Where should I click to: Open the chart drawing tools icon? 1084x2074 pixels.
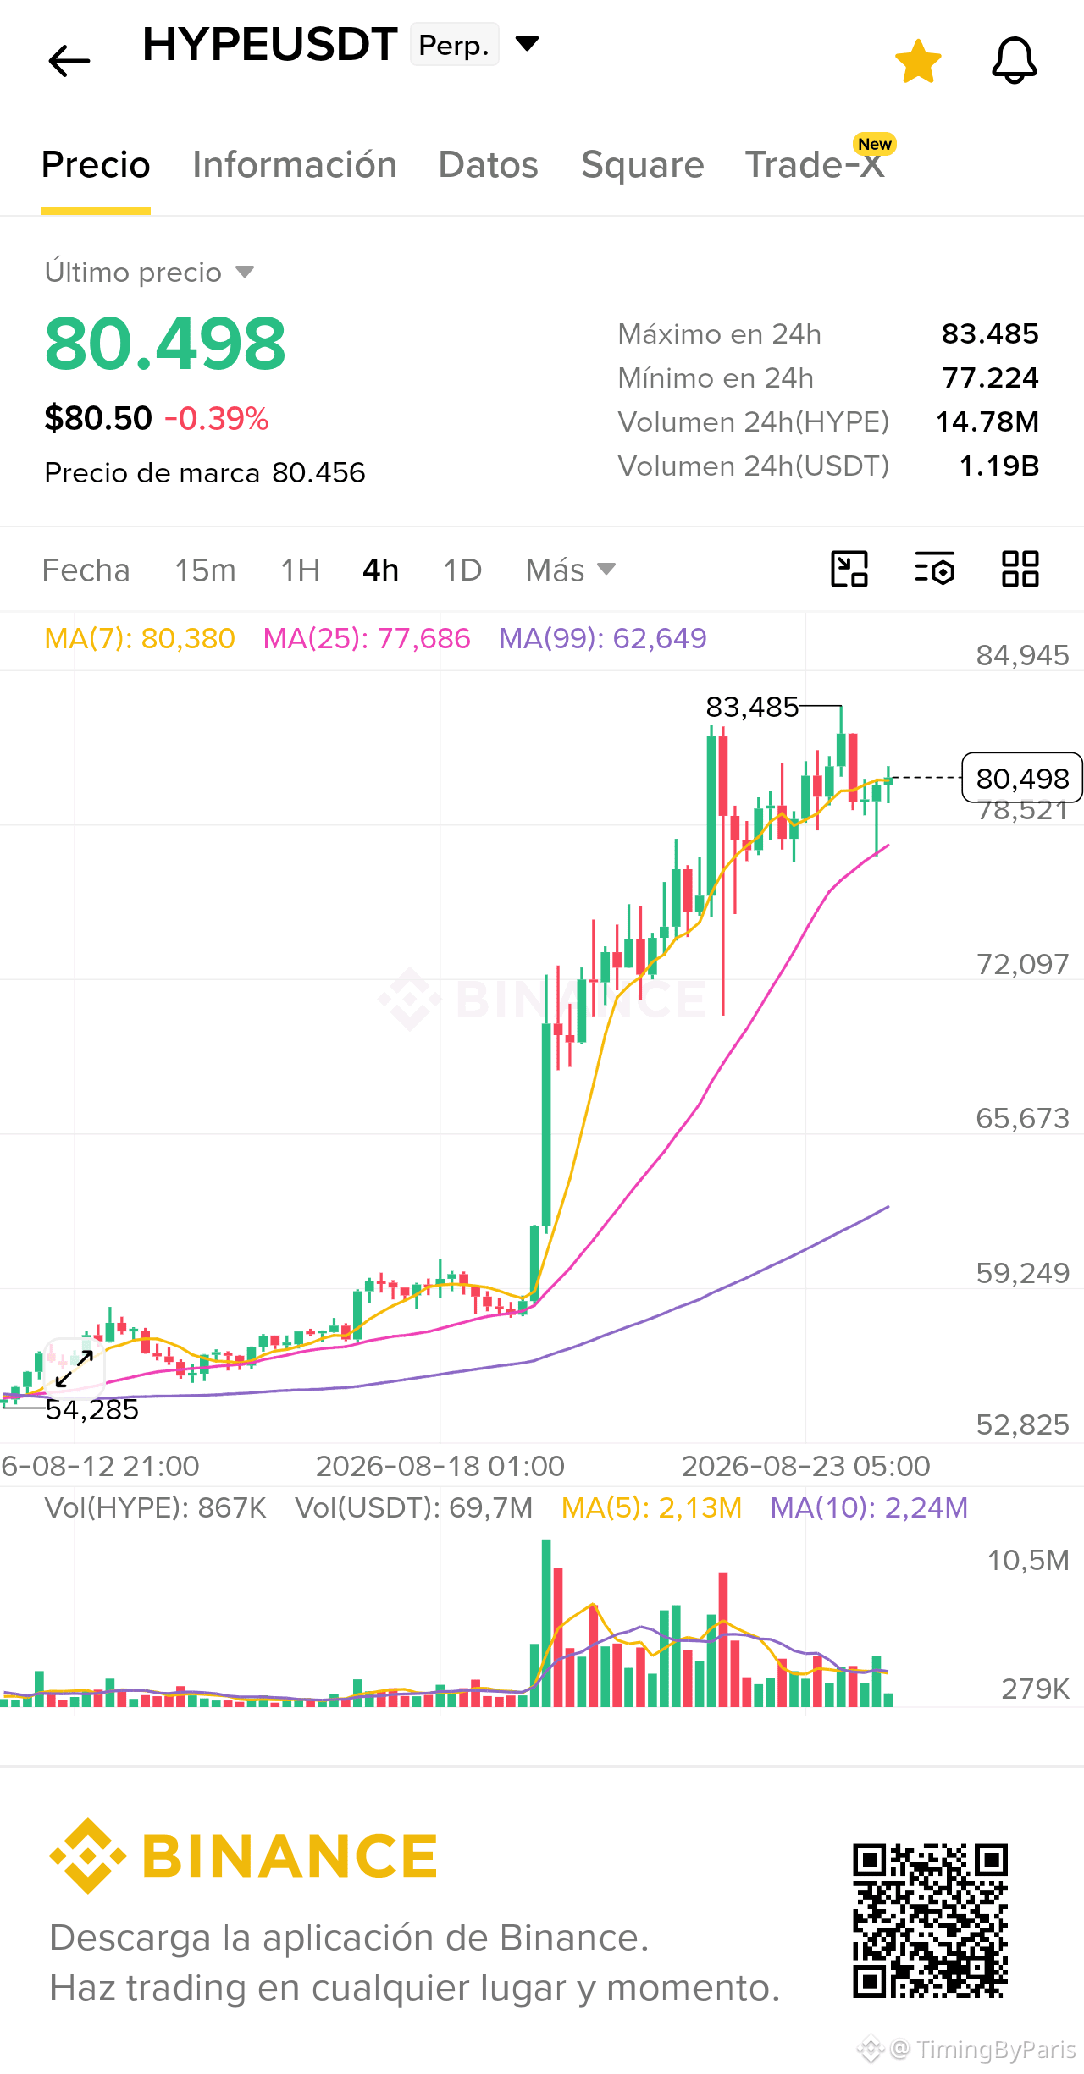(x=850, y=569)
